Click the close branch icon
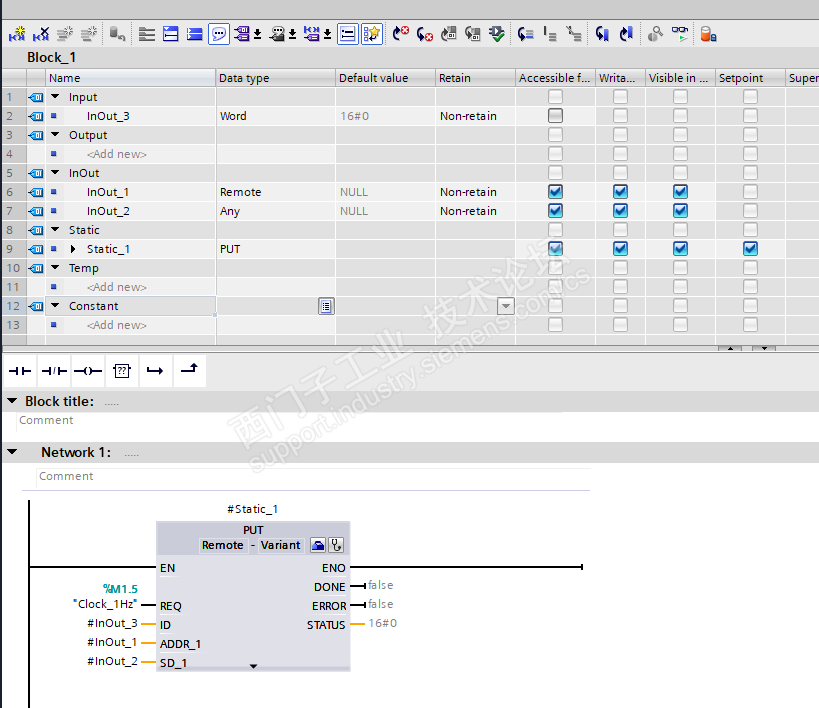 [188, 370]
